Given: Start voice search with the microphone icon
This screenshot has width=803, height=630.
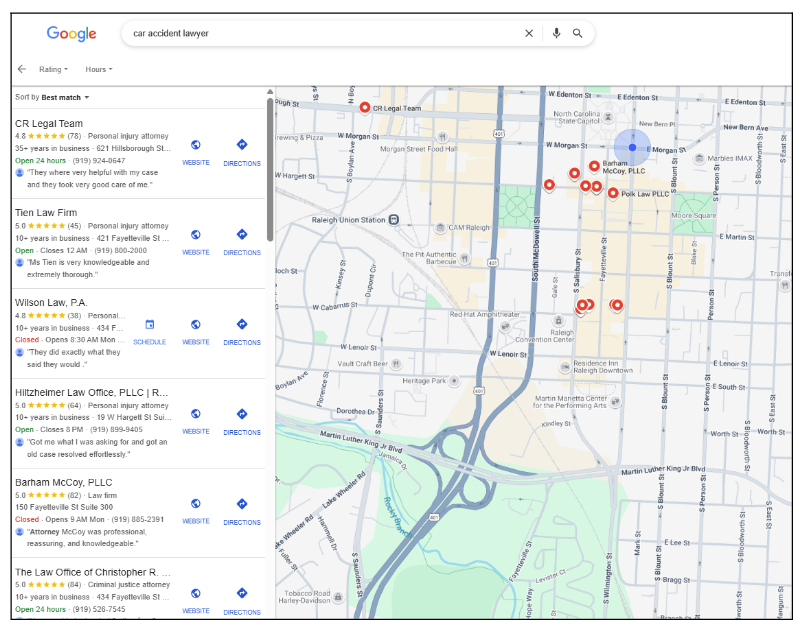Looking at the screenshot, I should [x=556, y=33].
